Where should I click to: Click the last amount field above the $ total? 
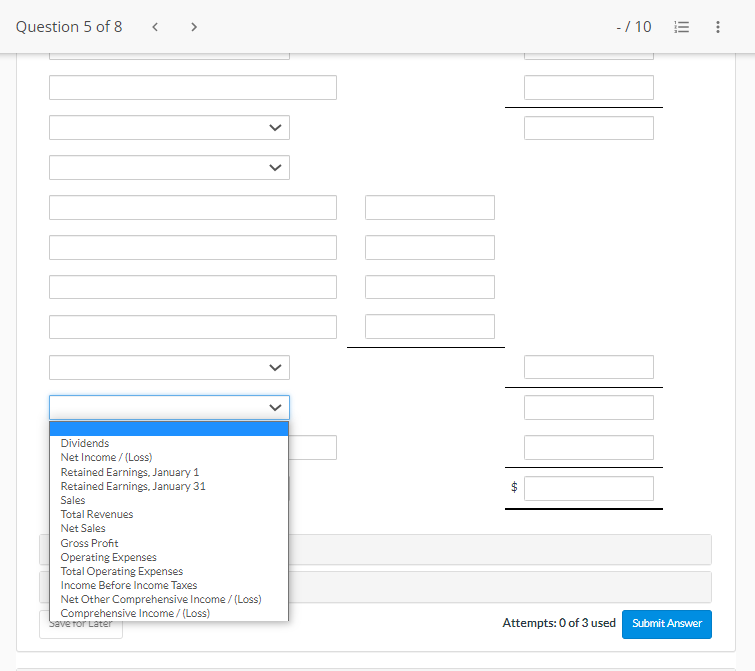(x=588, y=448)
